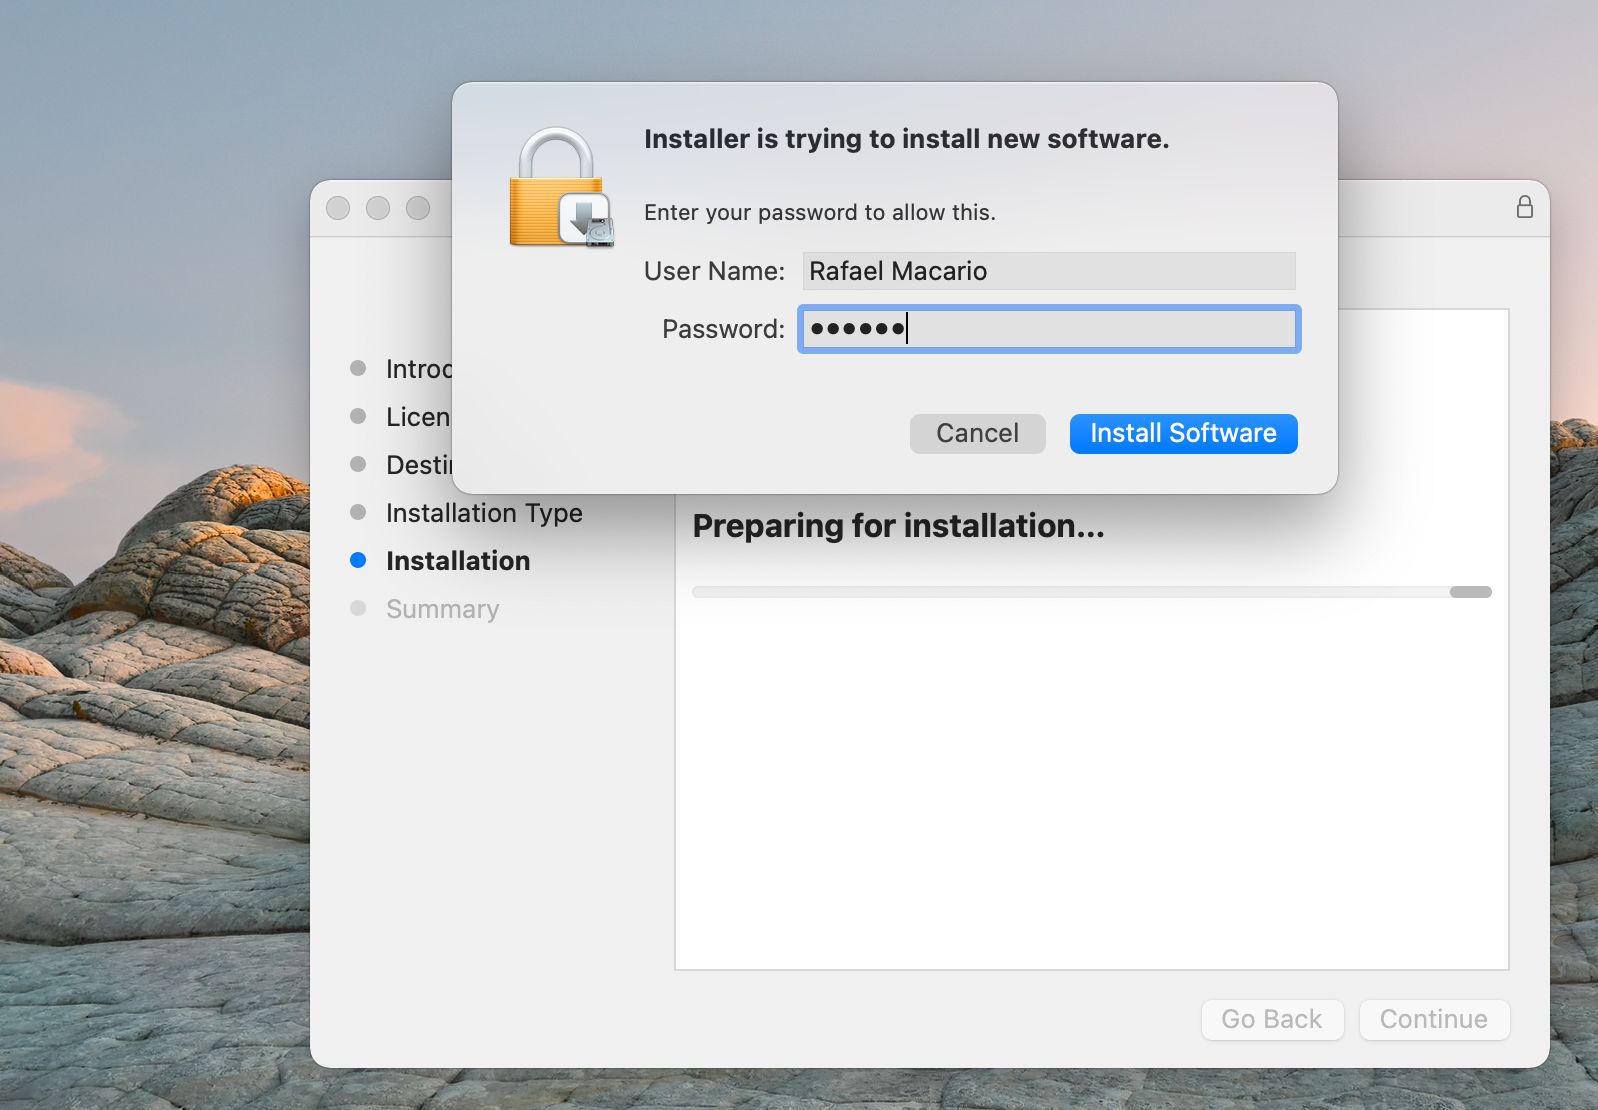1598x1110 pixels.
Task: Click the Preparing for installation heading text
Action: (x=898, y=526)
